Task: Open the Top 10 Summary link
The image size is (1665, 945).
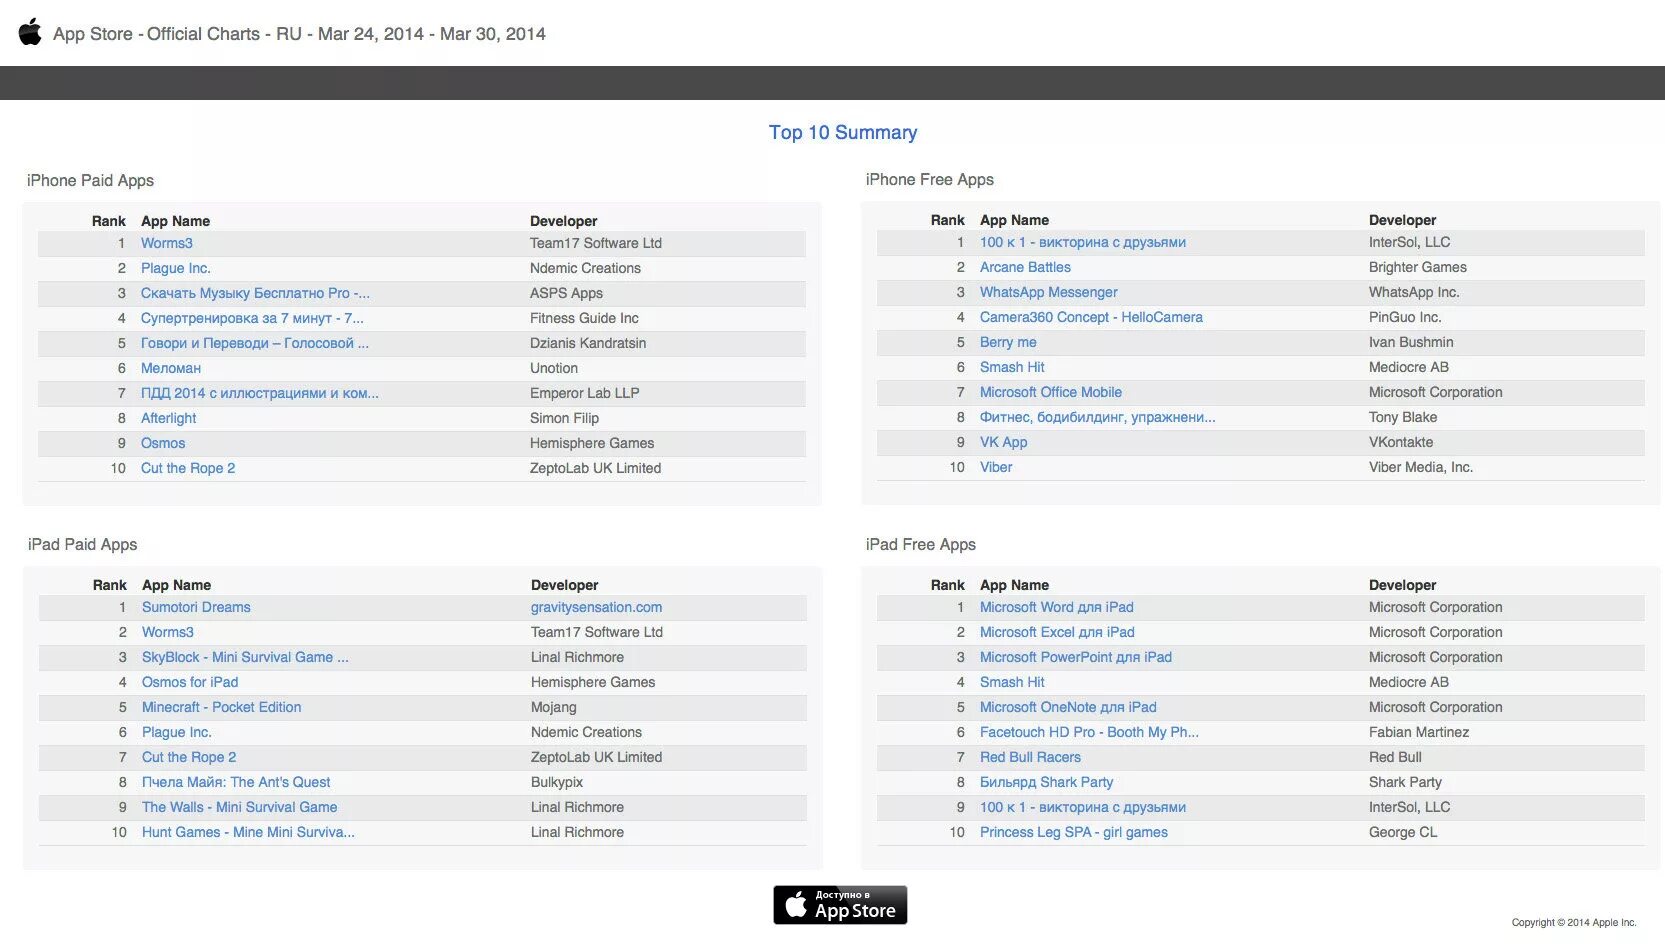Action: (x=842, y=131)
